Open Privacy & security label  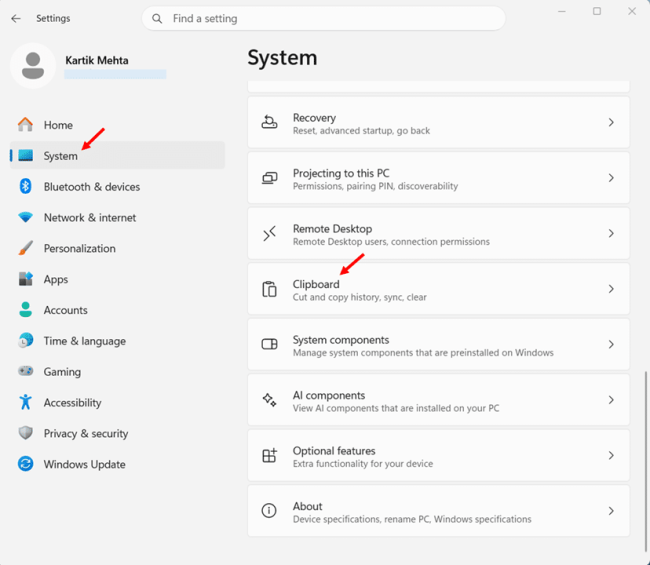[86, 434]
